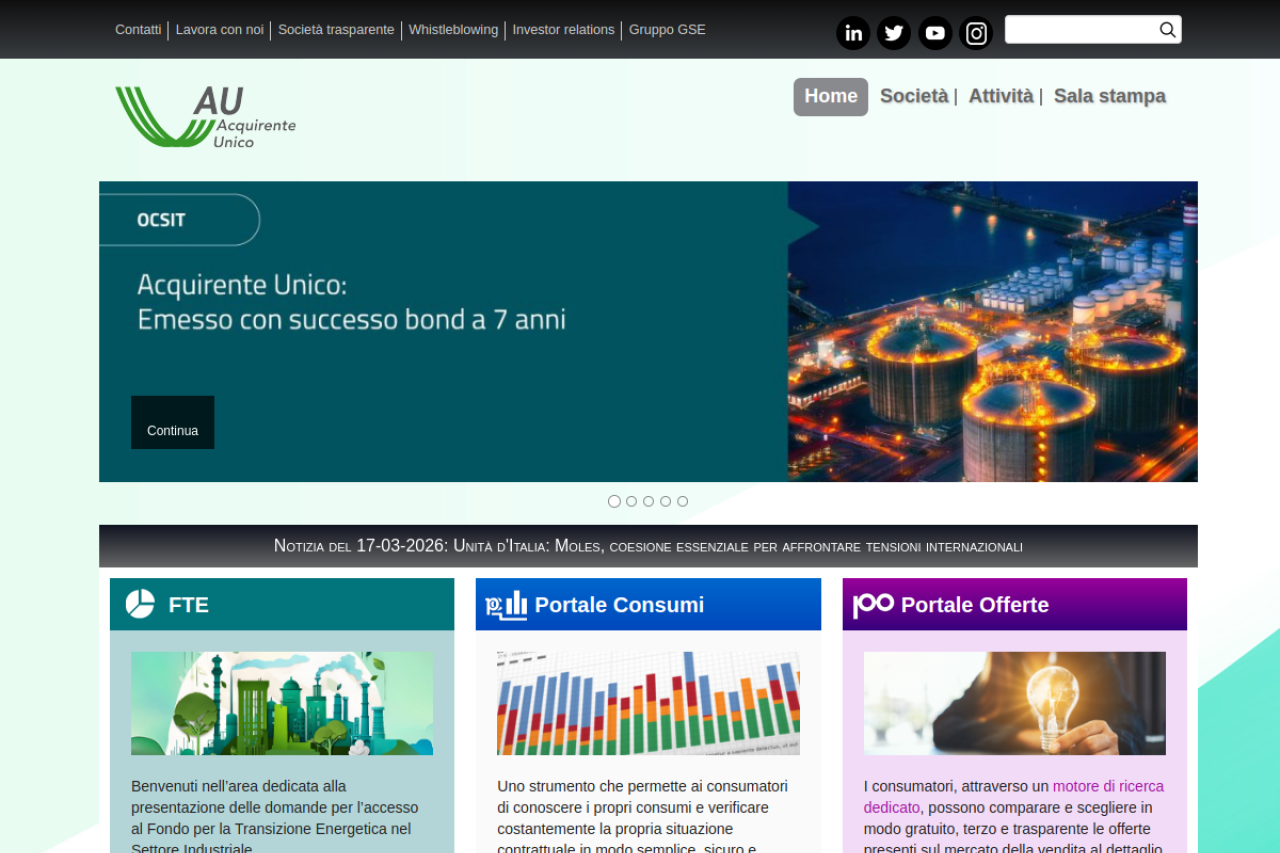Open the Twitter social icon
1280x853 pixels.
click(894, 33)
